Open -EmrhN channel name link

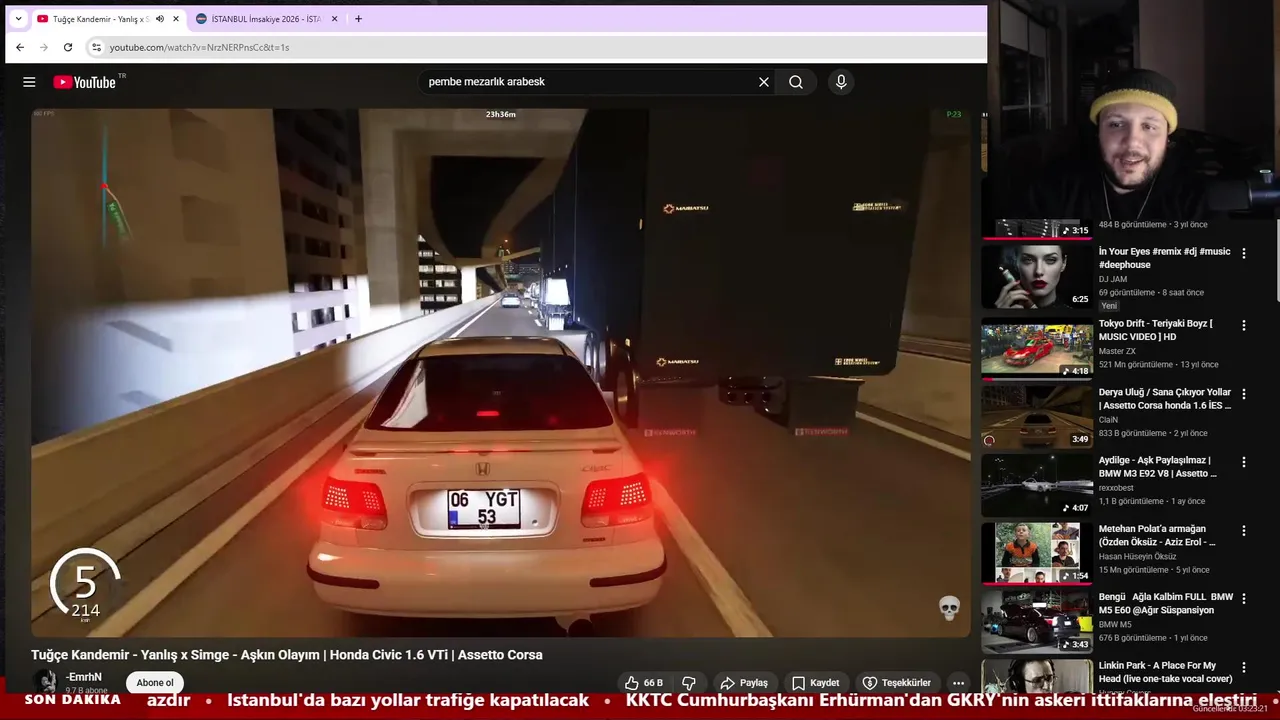click(84, 677)
